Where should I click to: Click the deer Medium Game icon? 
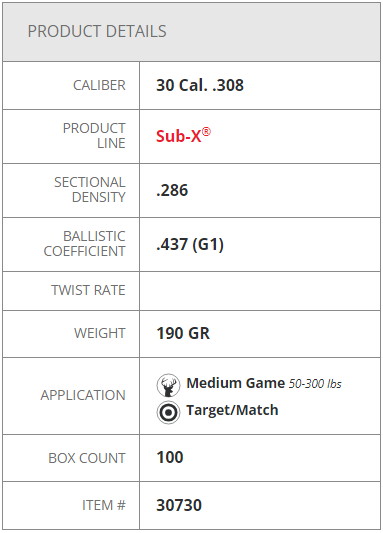click(168, 385)
